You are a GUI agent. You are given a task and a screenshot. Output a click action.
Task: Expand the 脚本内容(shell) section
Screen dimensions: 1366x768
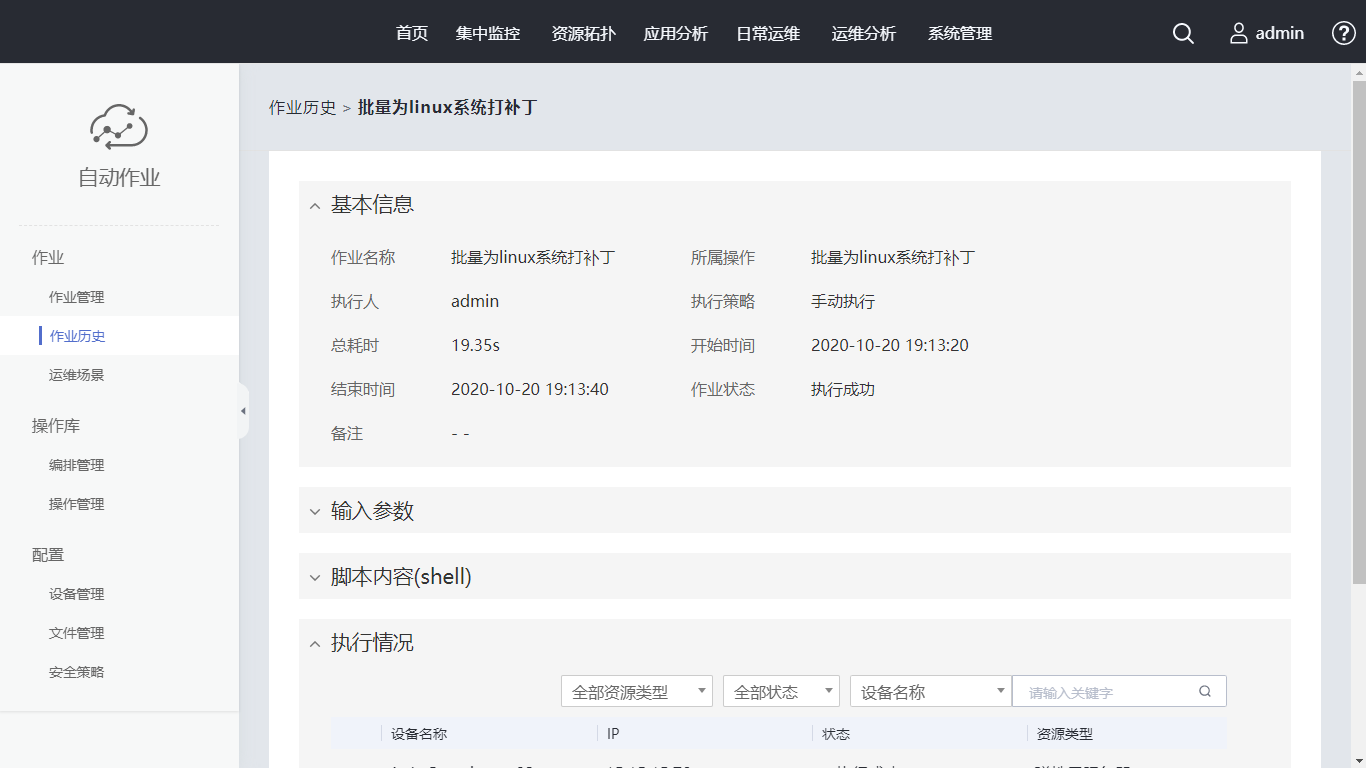[x=315, y=578]
